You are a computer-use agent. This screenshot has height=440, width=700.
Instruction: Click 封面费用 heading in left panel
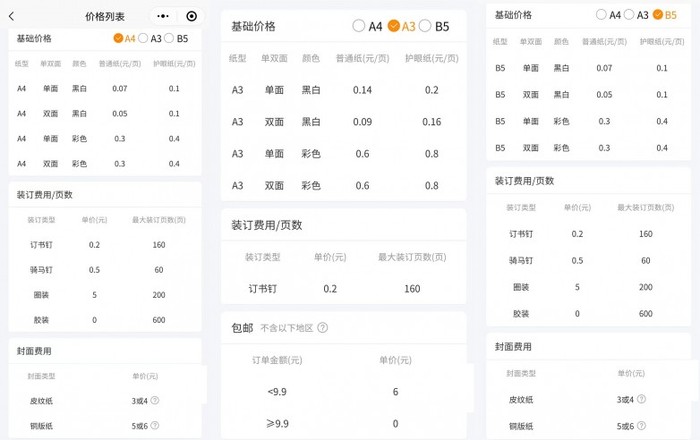(34, 351)
